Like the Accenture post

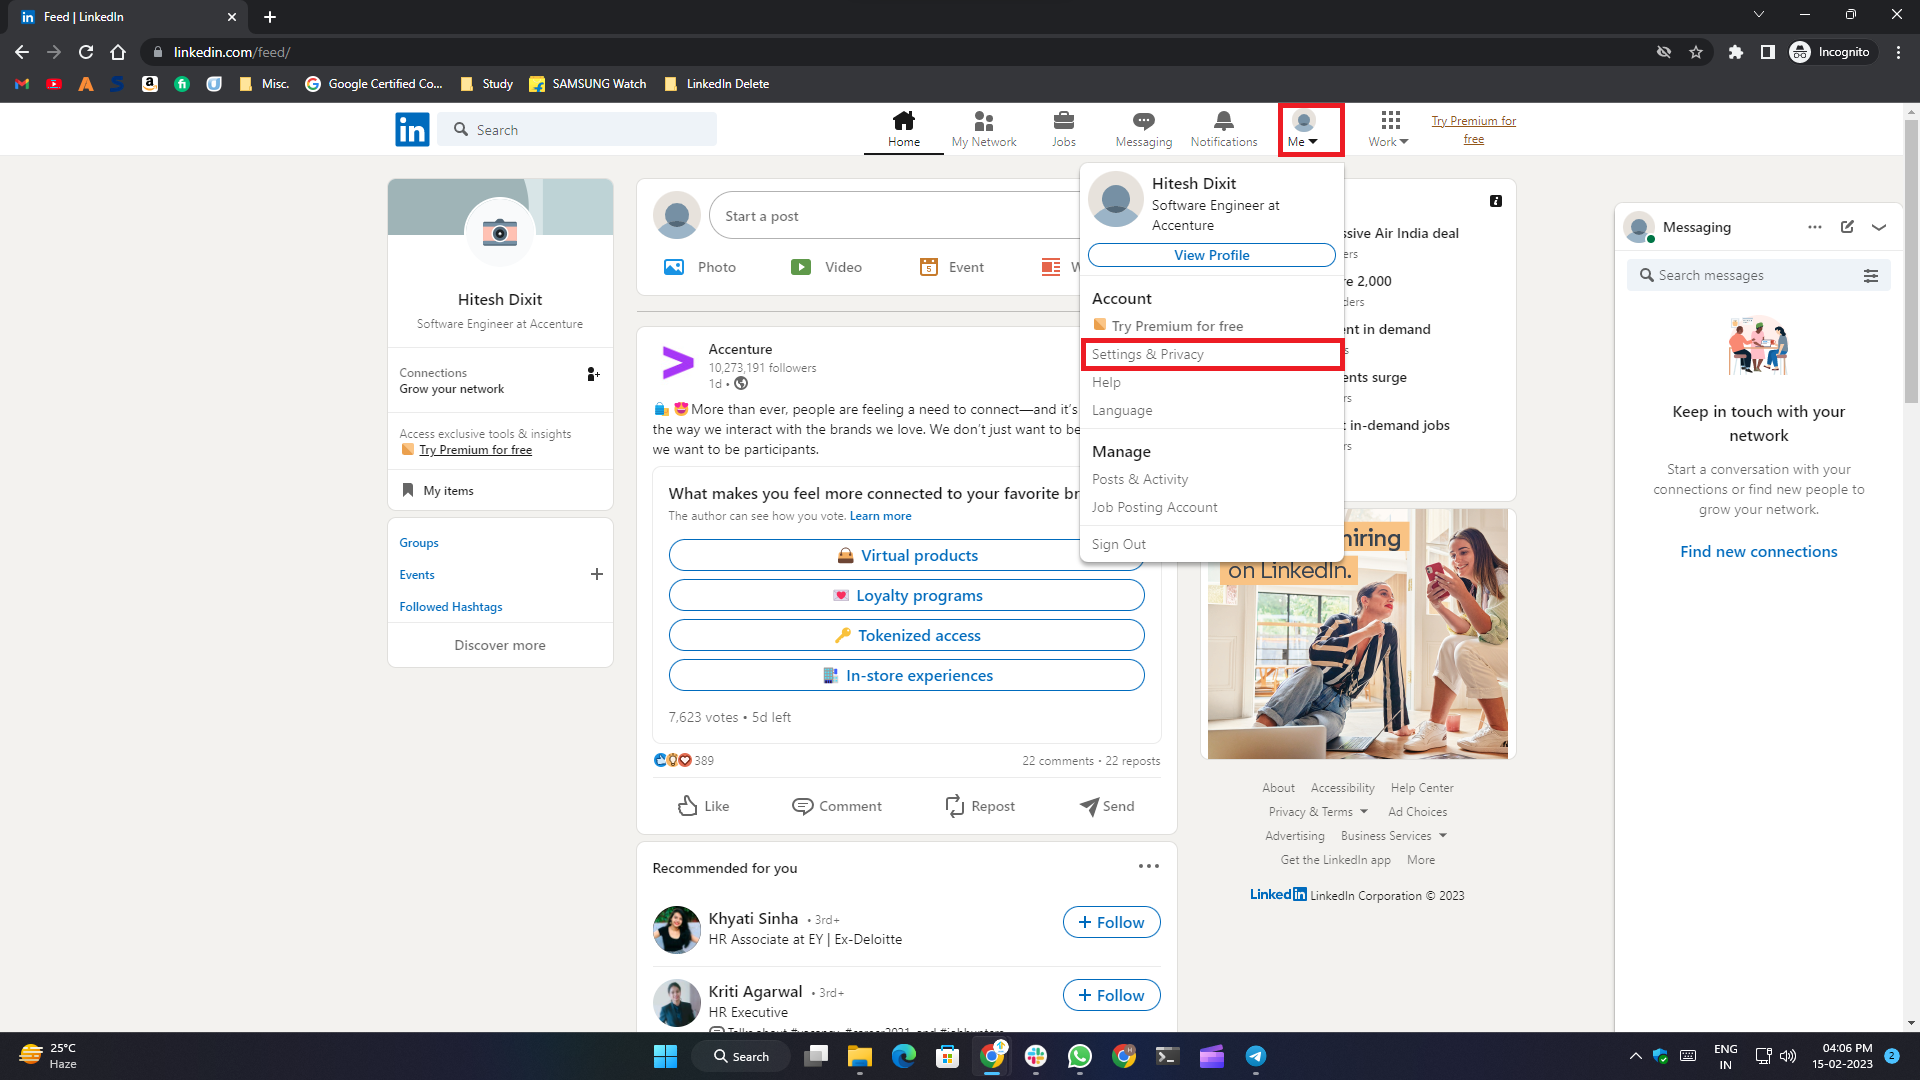pyautogui.click(x=704, y=806)
